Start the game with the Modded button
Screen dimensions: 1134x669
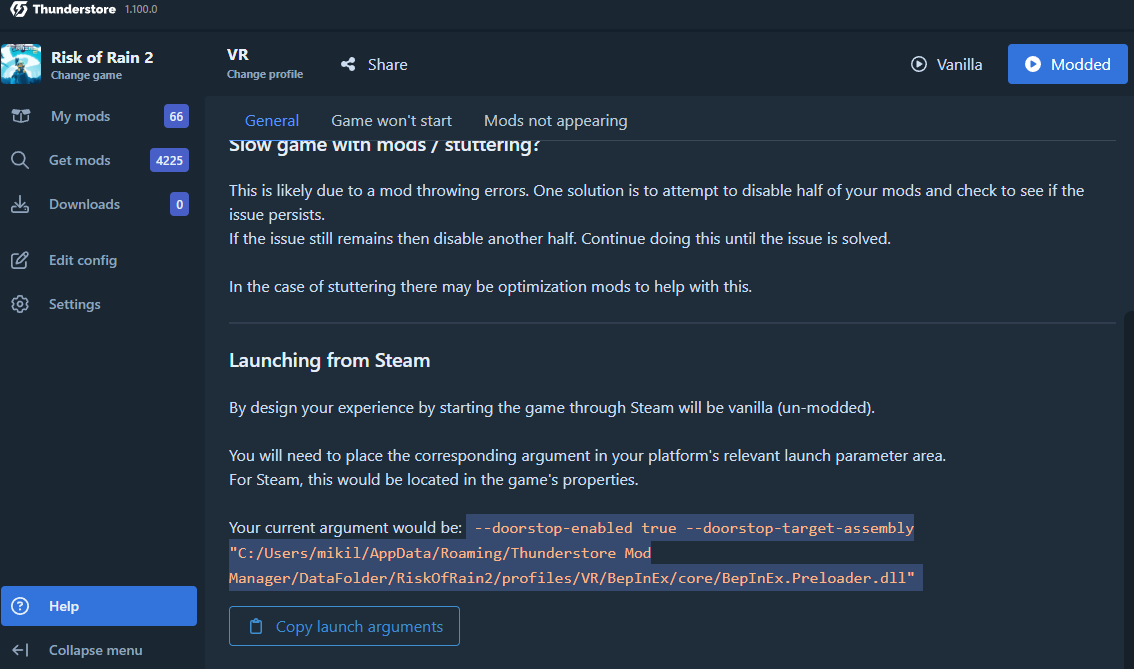1067,64
